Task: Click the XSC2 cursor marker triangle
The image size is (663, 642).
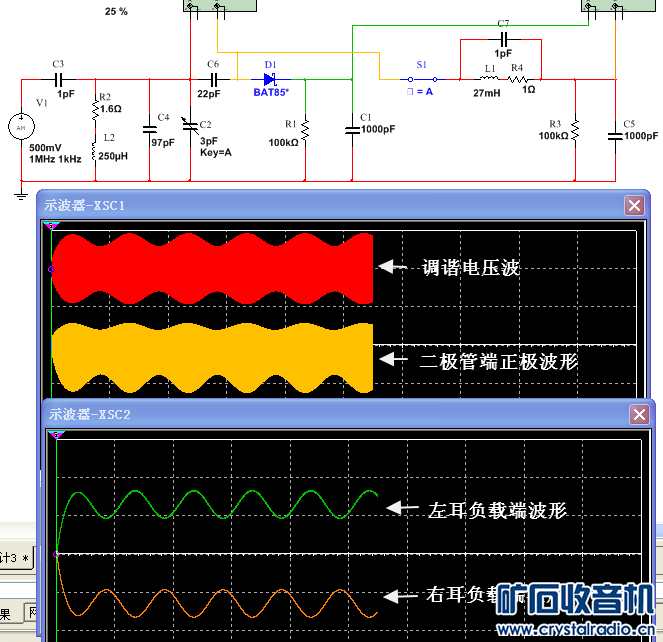Action: coord(56,435)
